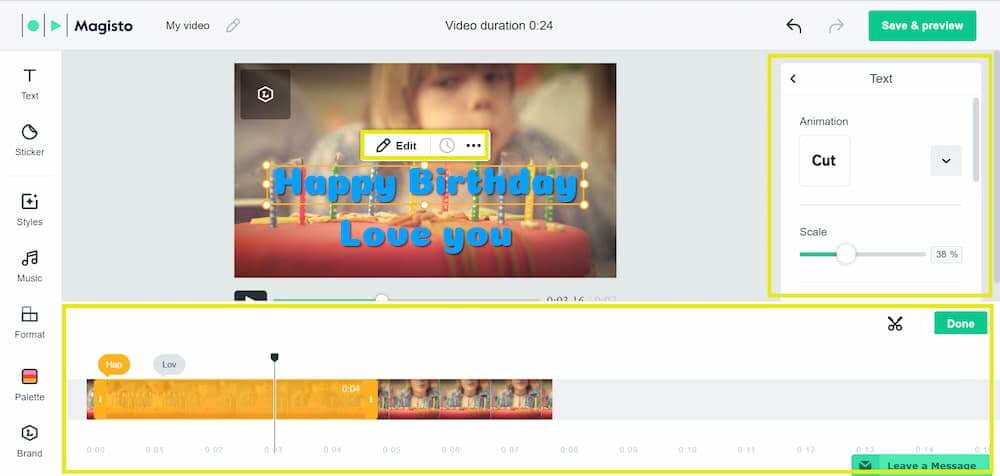Viewport: 1000px width, 476px height.
Task: Click Edit on the text overlay
Action: [x=396, y=146]
